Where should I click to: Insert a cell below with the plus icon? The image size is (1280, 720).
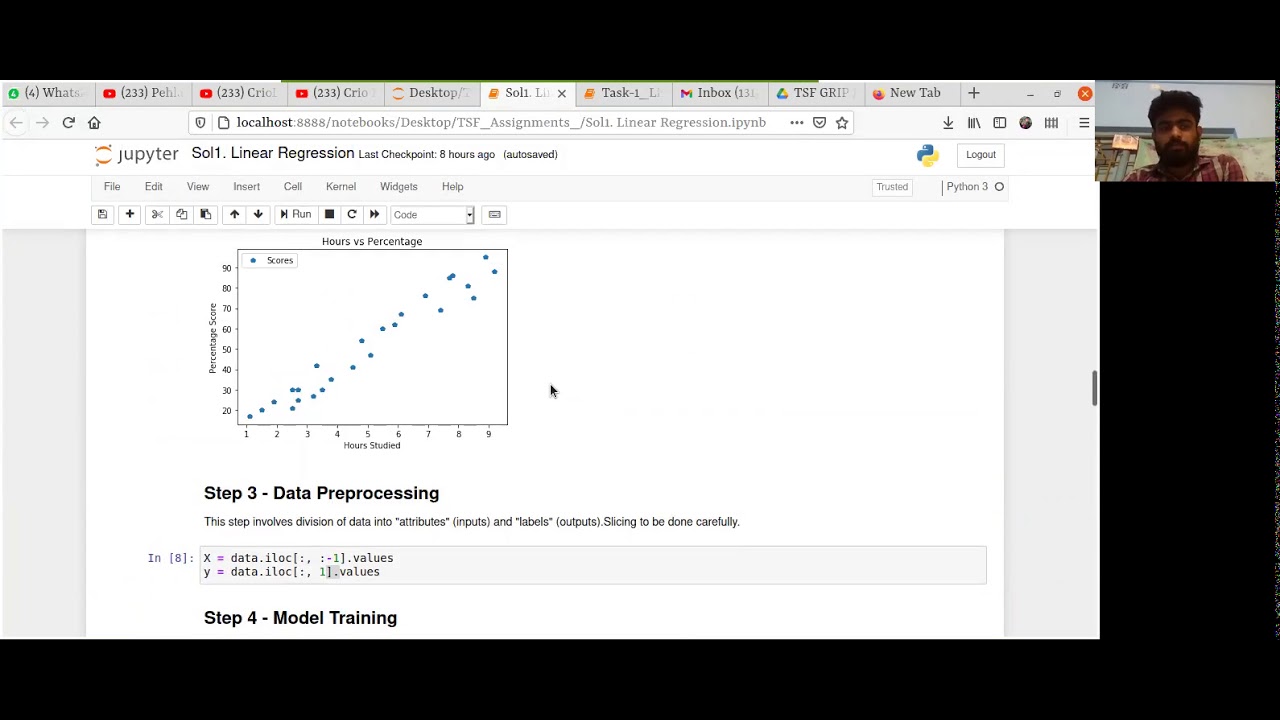[x=130, y=214]
